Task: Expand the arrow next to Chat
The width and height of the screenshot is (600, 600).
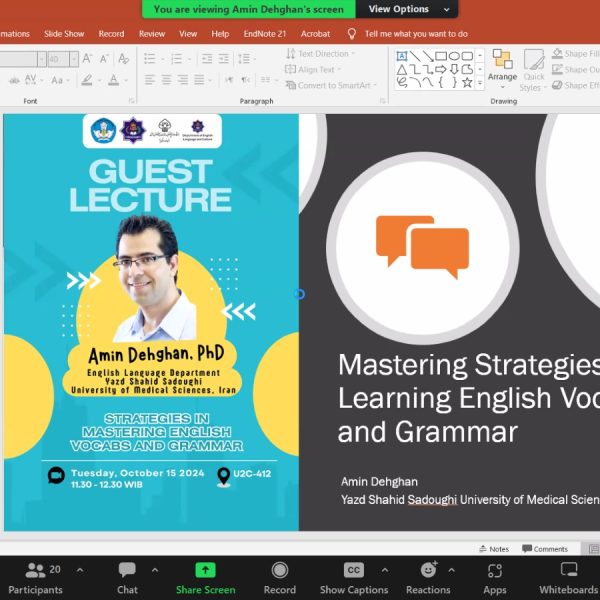Action: 154,569
